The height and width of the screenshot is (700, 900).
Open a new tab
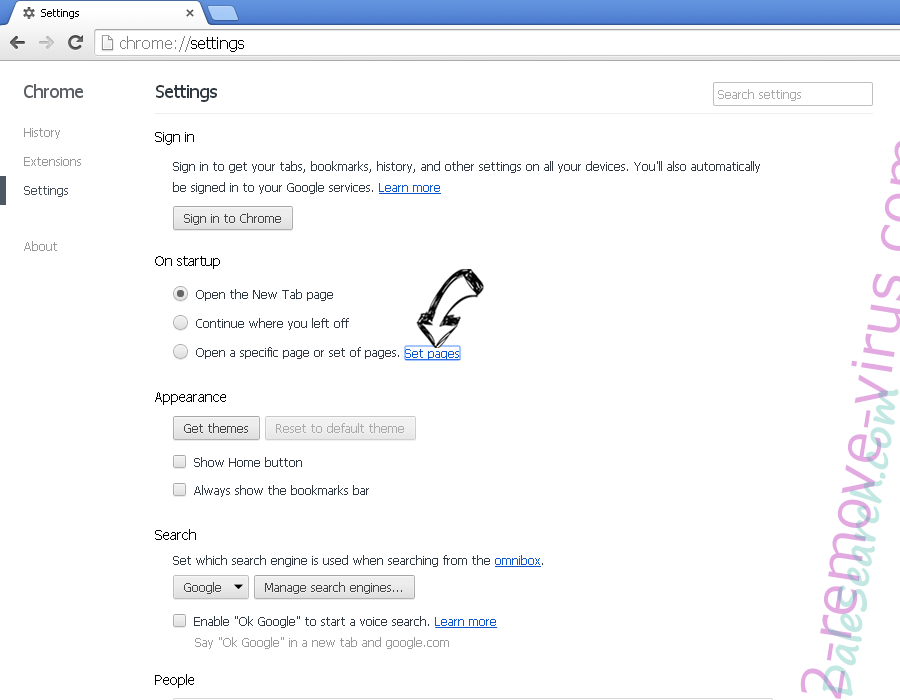pyautogui.click(x=222, y=13)
